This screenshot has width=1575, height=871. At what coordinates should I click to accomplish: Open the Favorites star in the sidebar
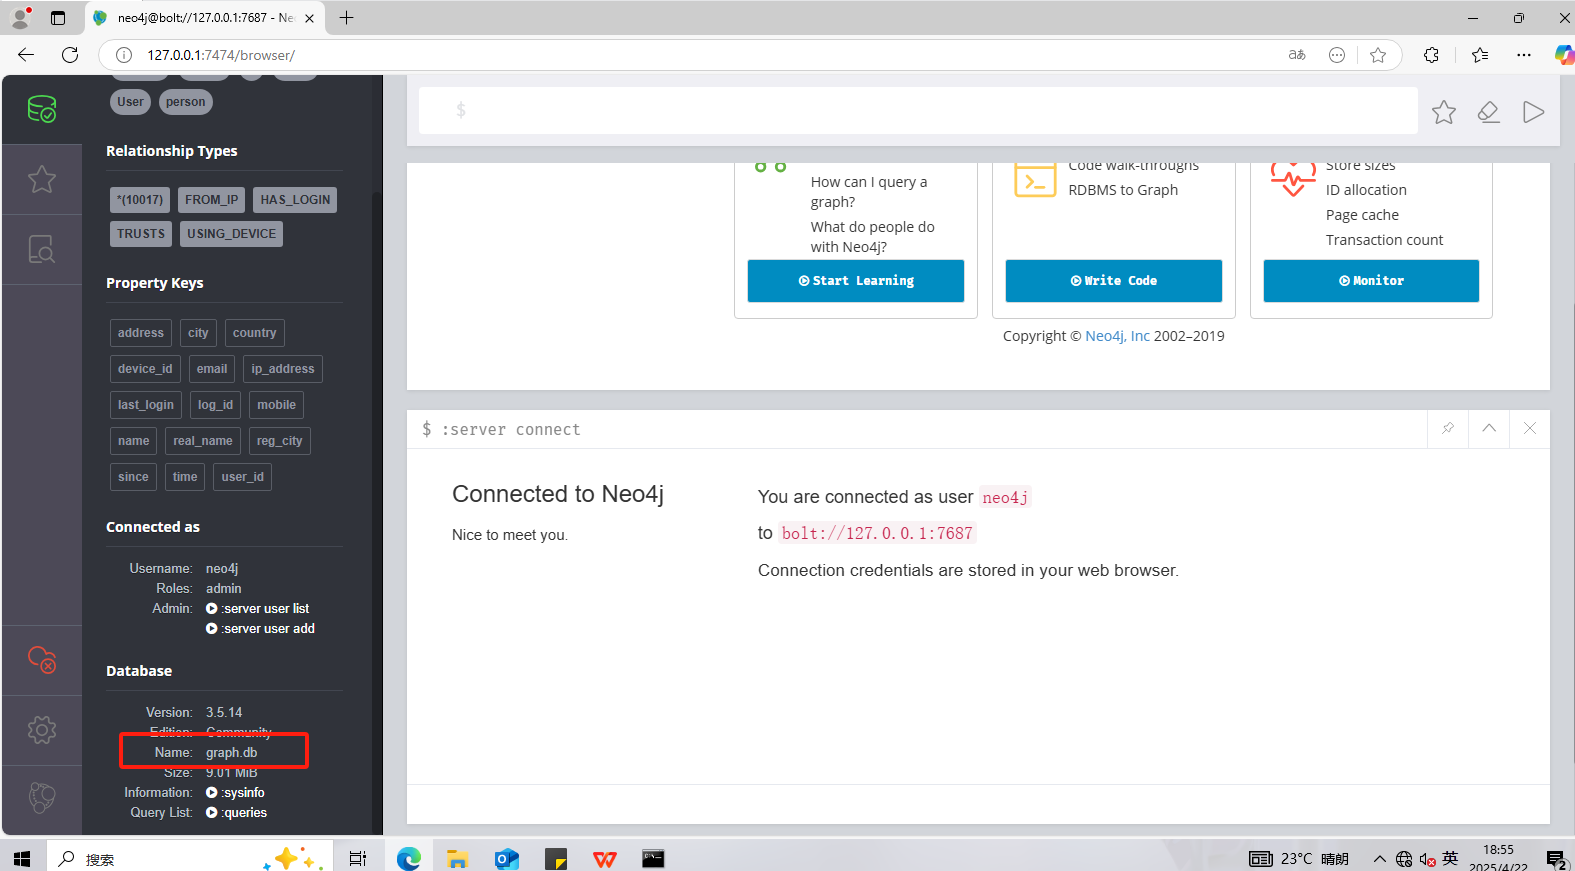(42, 179)
